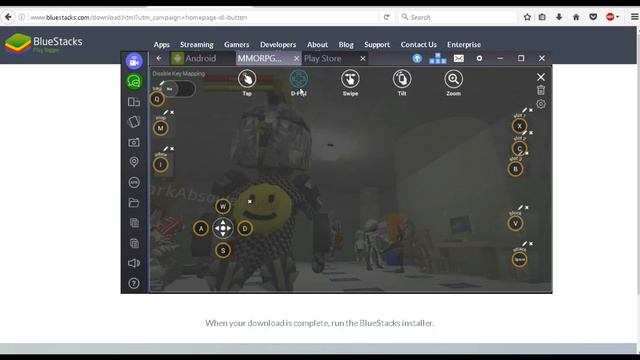
Task: Open the Gamers page link
Action: pyautogui.click(x=237, y=44)
